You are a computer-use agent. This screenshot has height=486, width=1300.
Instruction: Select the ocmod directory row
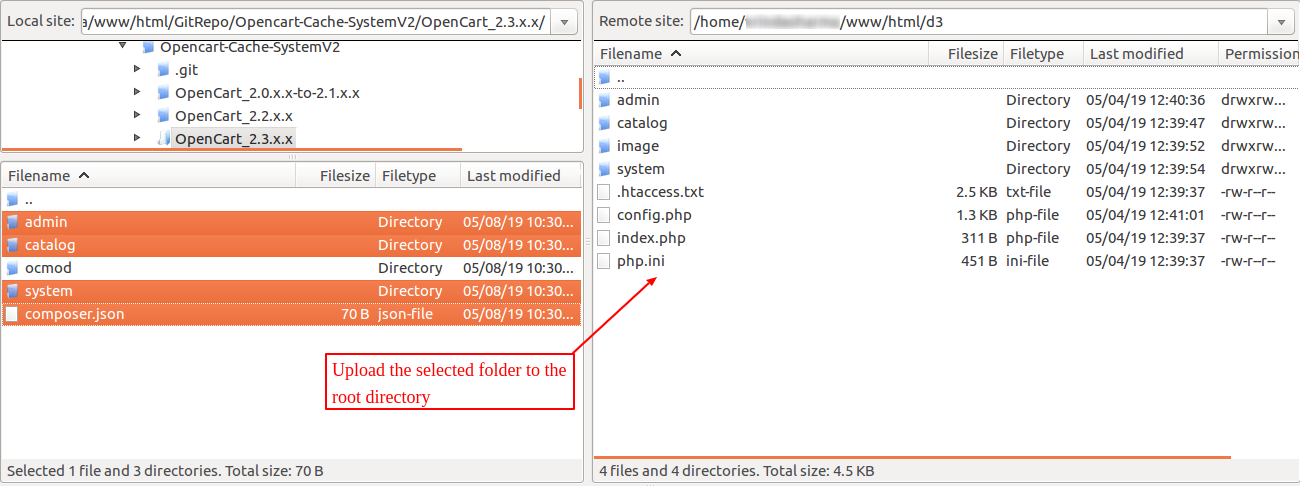pyautogui.click(x=291, y=267)
